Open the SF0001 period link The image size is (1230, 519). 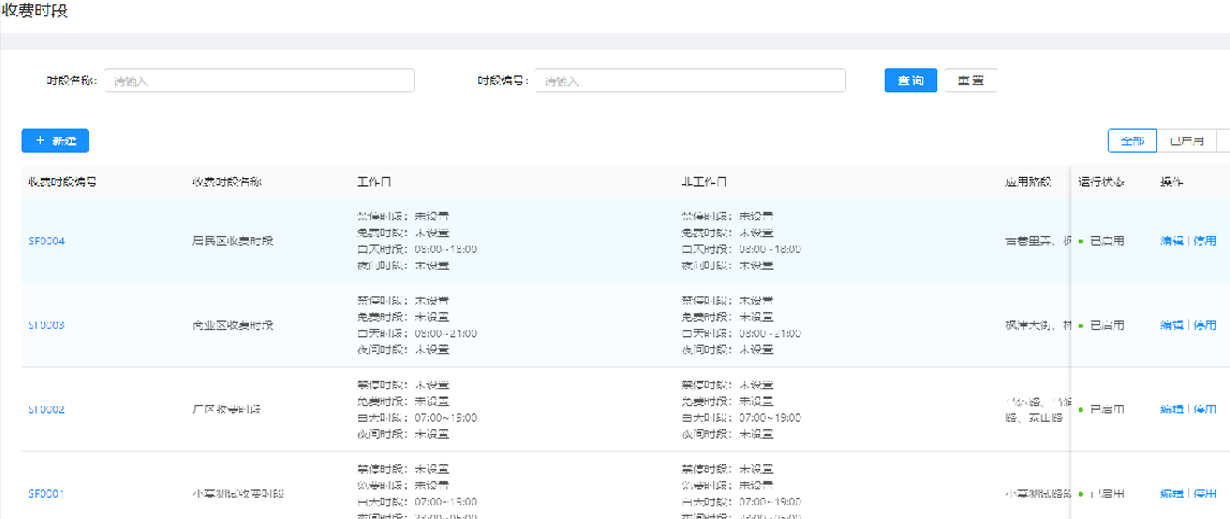pos(47,494)
